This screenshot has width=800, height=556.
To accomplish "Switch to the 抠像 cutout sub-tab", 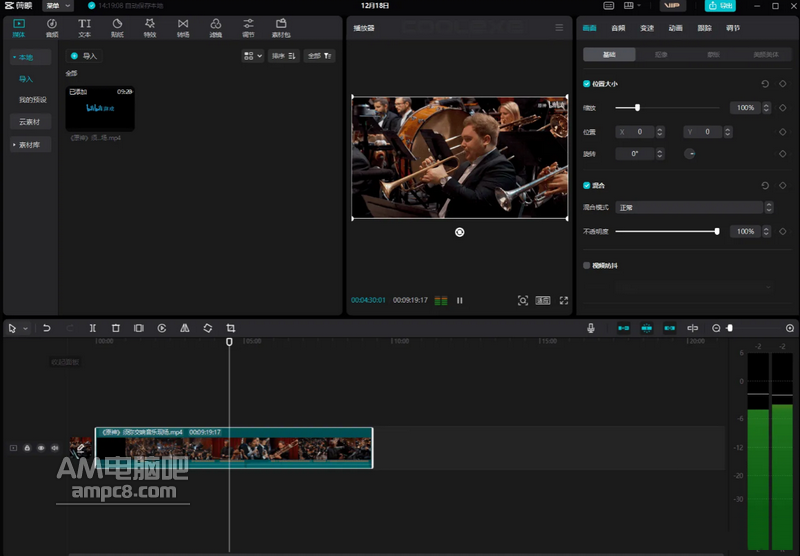I will click(x=661, y=55).
